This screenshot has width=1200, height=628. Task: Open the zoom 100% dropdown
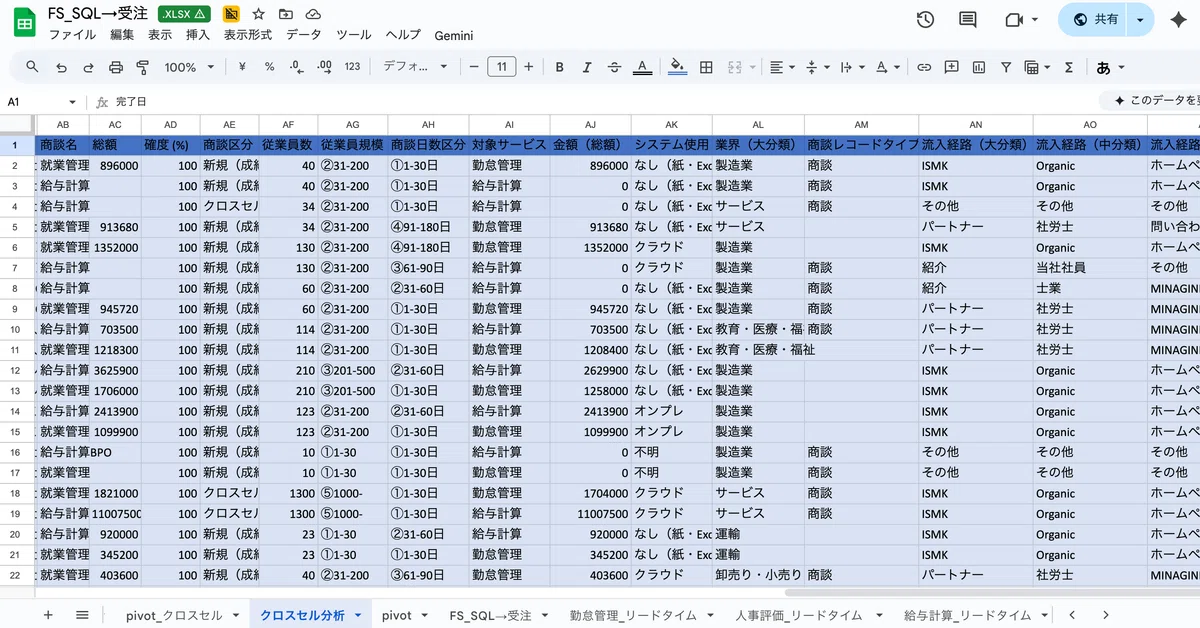point(189,67)
